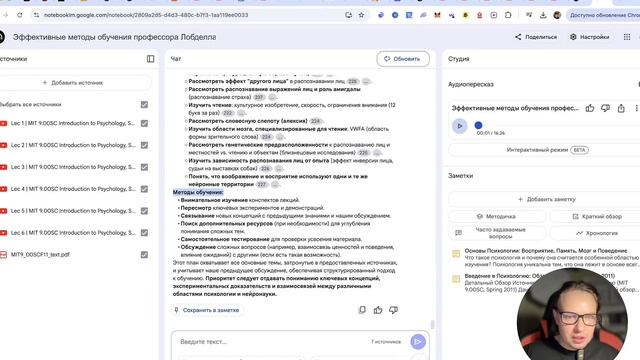Click 'Поделиться' in the header
Image resolution: width=640 pixels, height=360 pixels.
pos(536,37)
